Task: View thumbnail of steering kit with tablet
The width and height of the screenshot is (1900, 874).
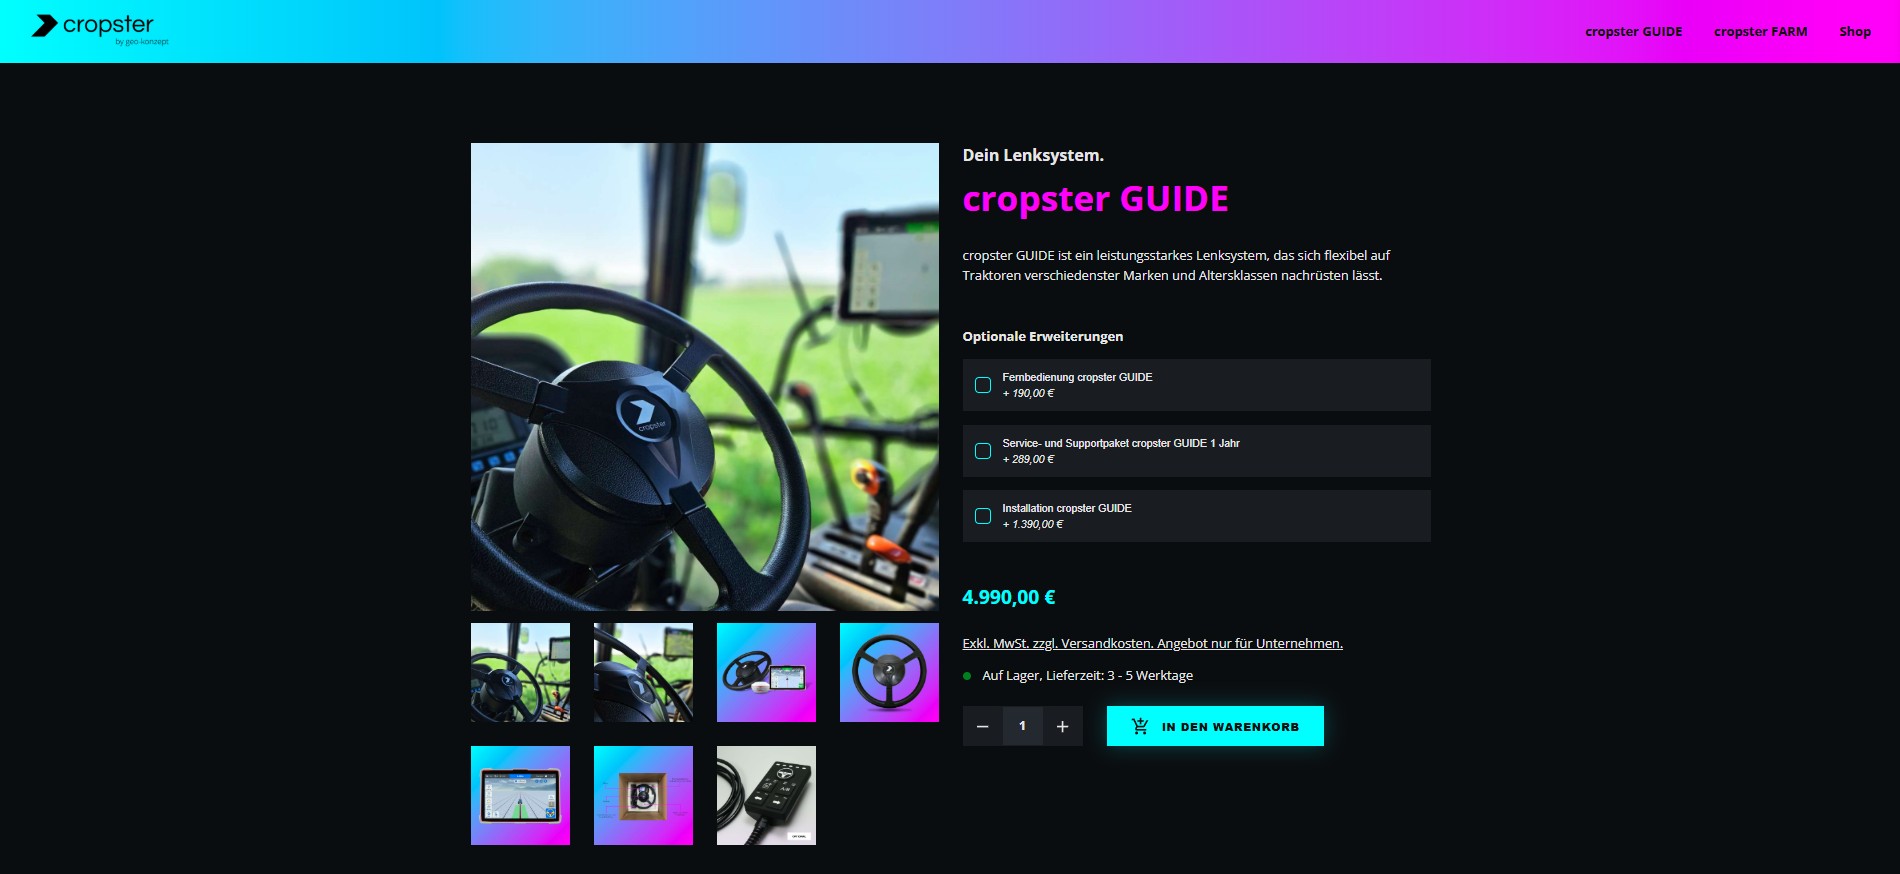Action: tap(766, 672)
